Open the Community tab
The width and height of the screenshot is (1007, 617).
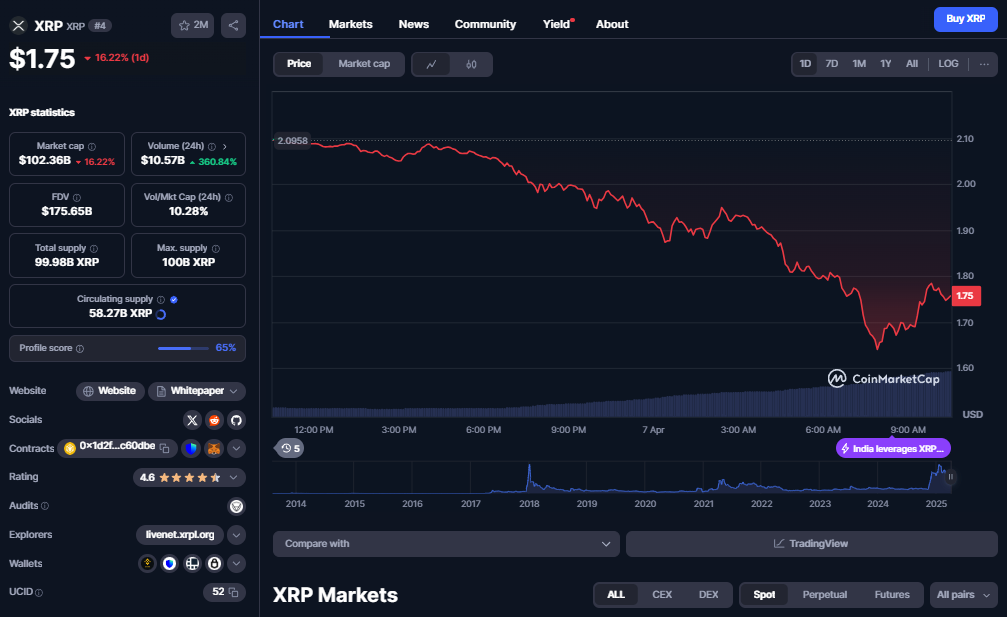tap(485, 24)
